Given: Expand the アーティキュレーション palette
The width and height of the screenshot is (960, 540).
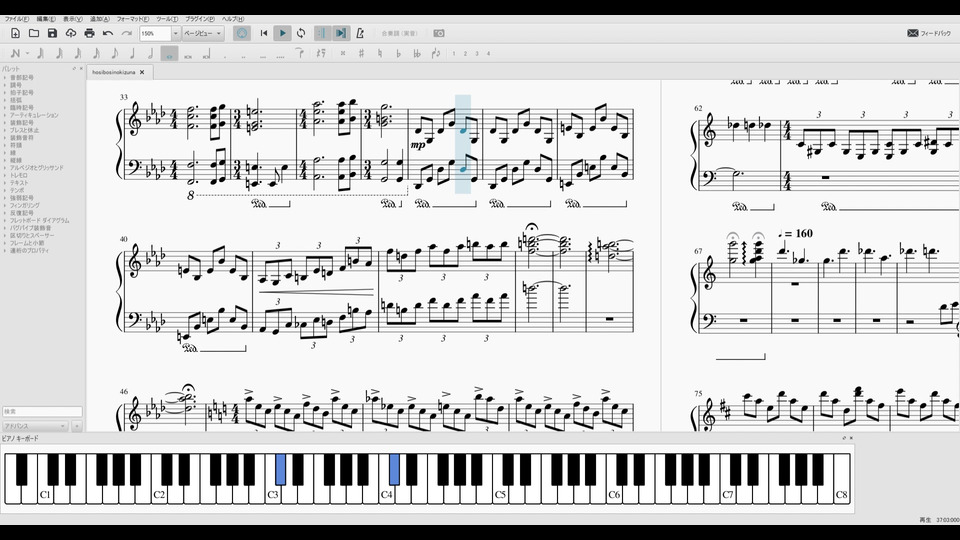Looking at the screenshot, I should (34, 115).
